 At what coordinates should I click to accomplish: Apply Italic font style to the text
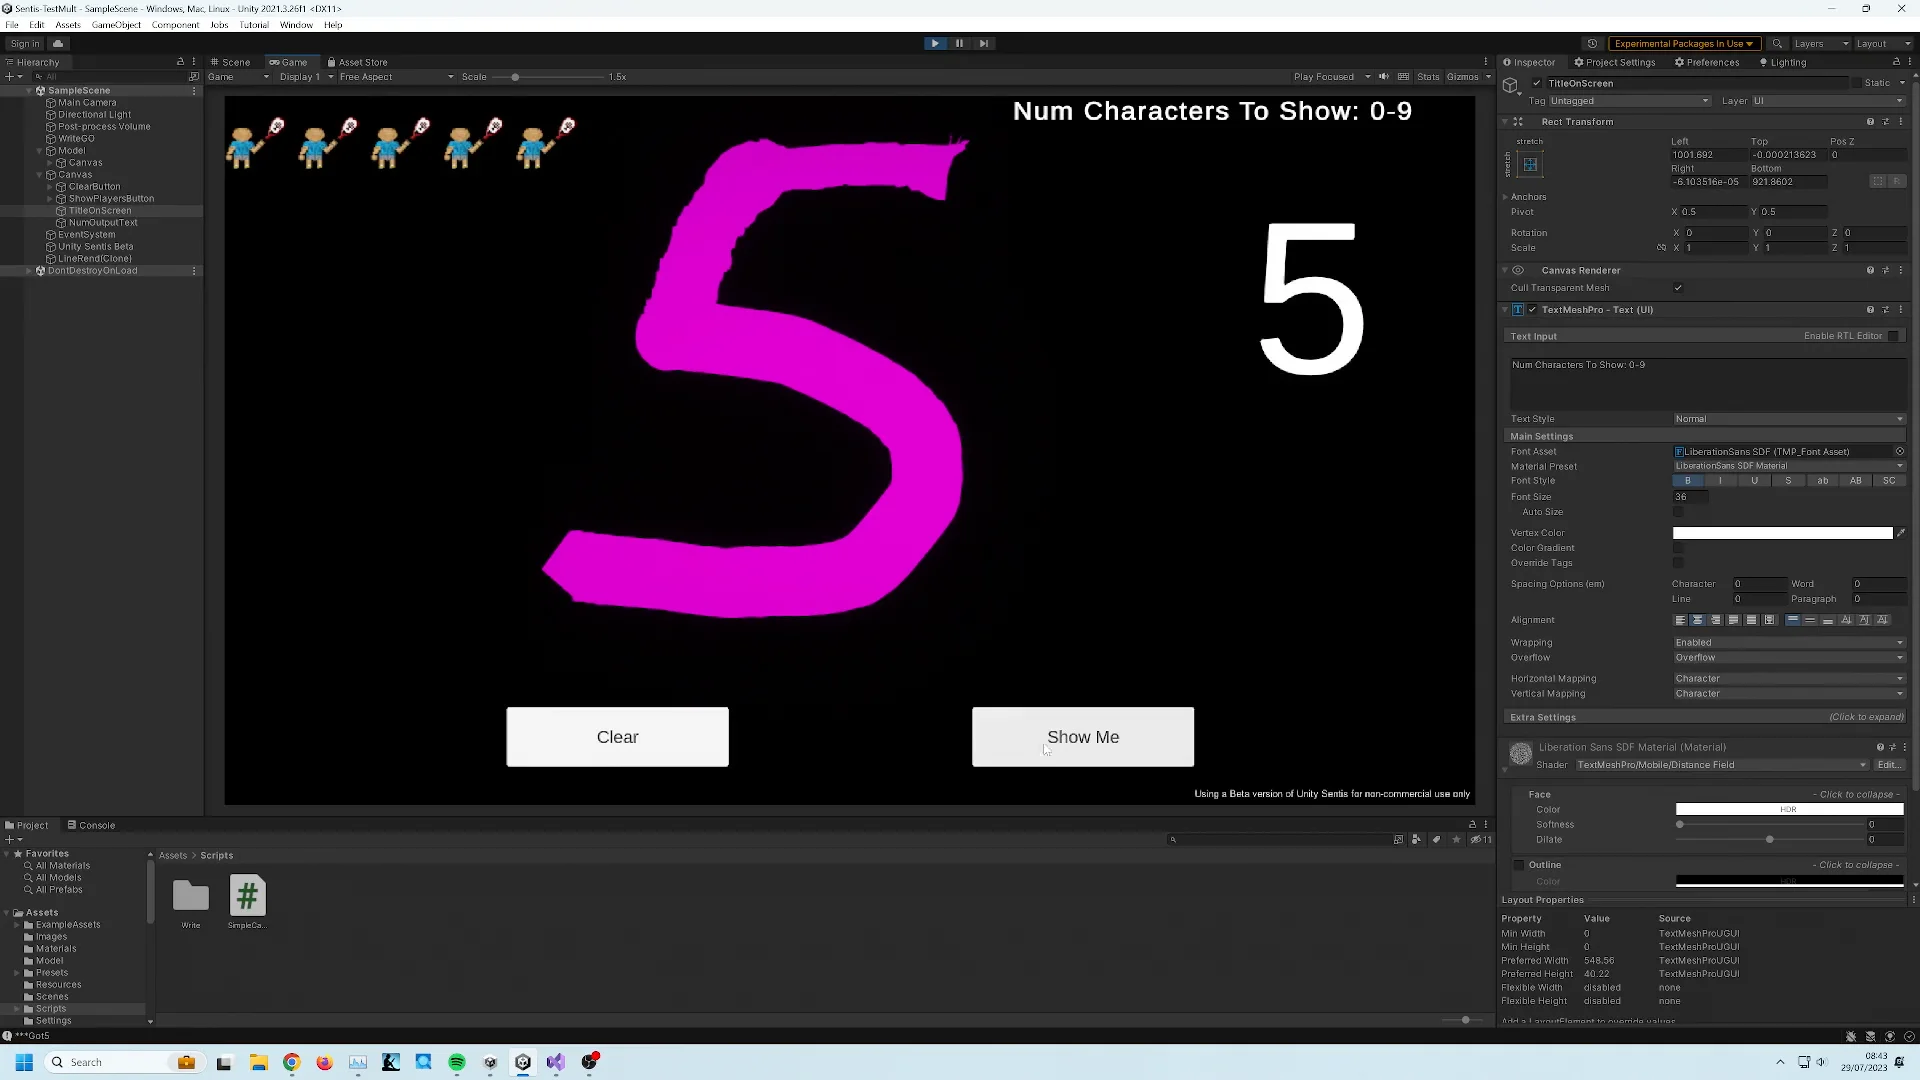(1721, 481)
